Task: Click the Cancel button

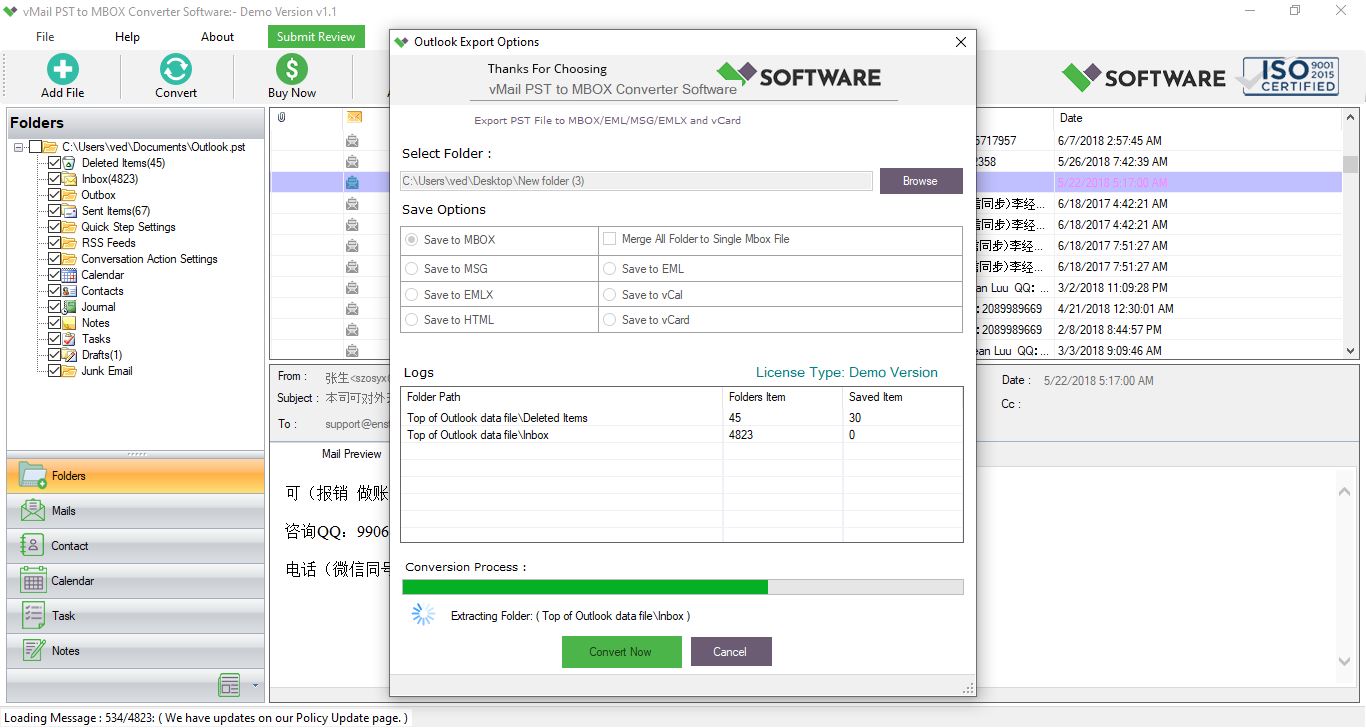Action: click(730, 652)
